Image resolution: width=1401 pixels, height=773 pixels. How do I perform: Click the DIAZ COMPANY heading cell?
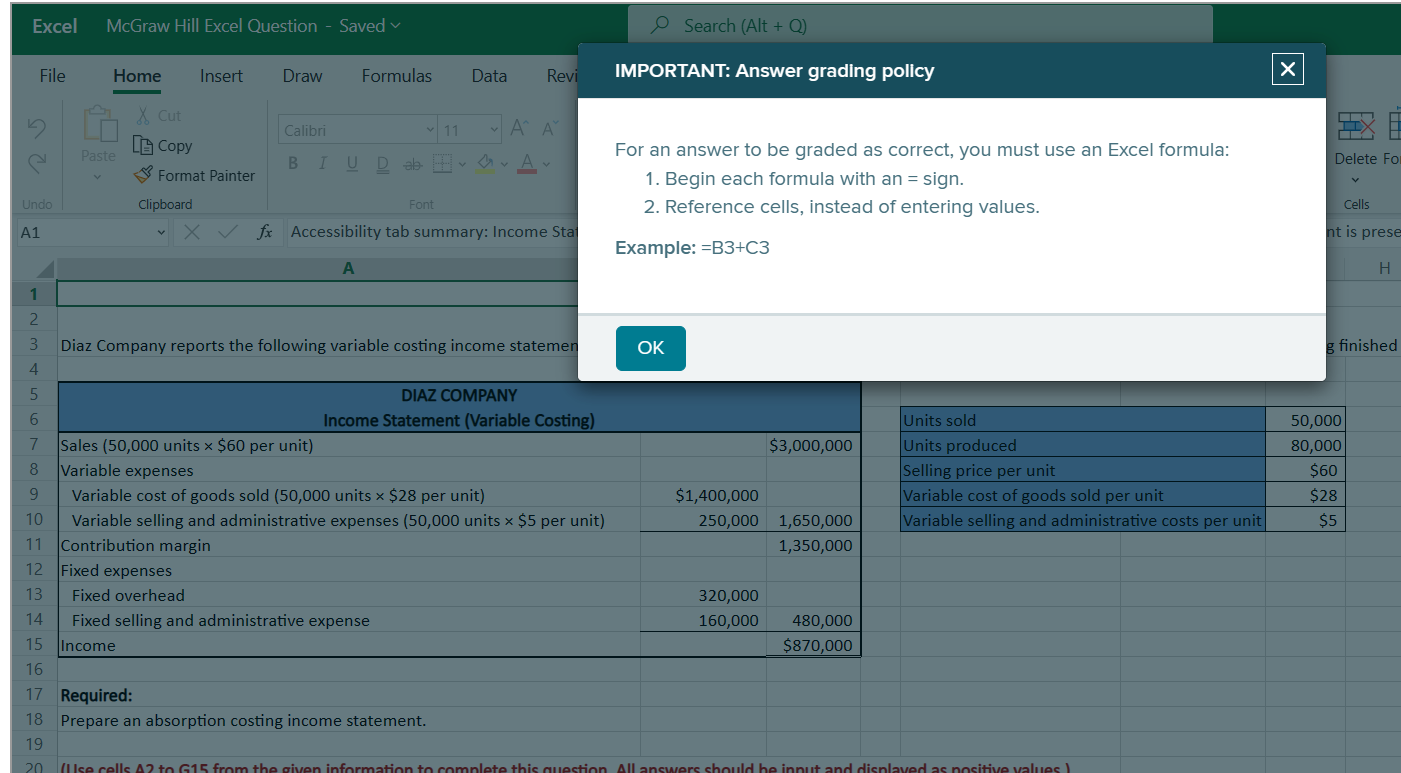[x=459, y=395]
